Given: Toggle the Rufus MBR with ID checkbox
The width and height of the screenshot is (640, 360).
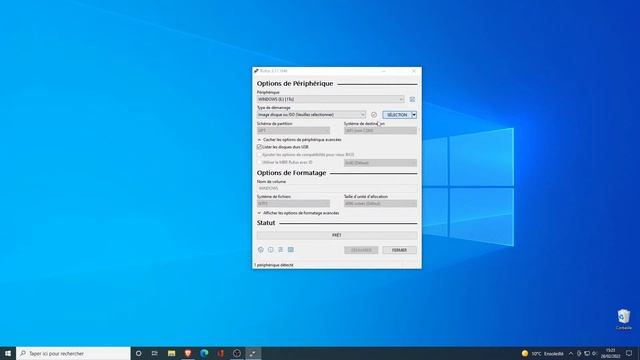Looking at the screenshot, I should pos(259,162).
